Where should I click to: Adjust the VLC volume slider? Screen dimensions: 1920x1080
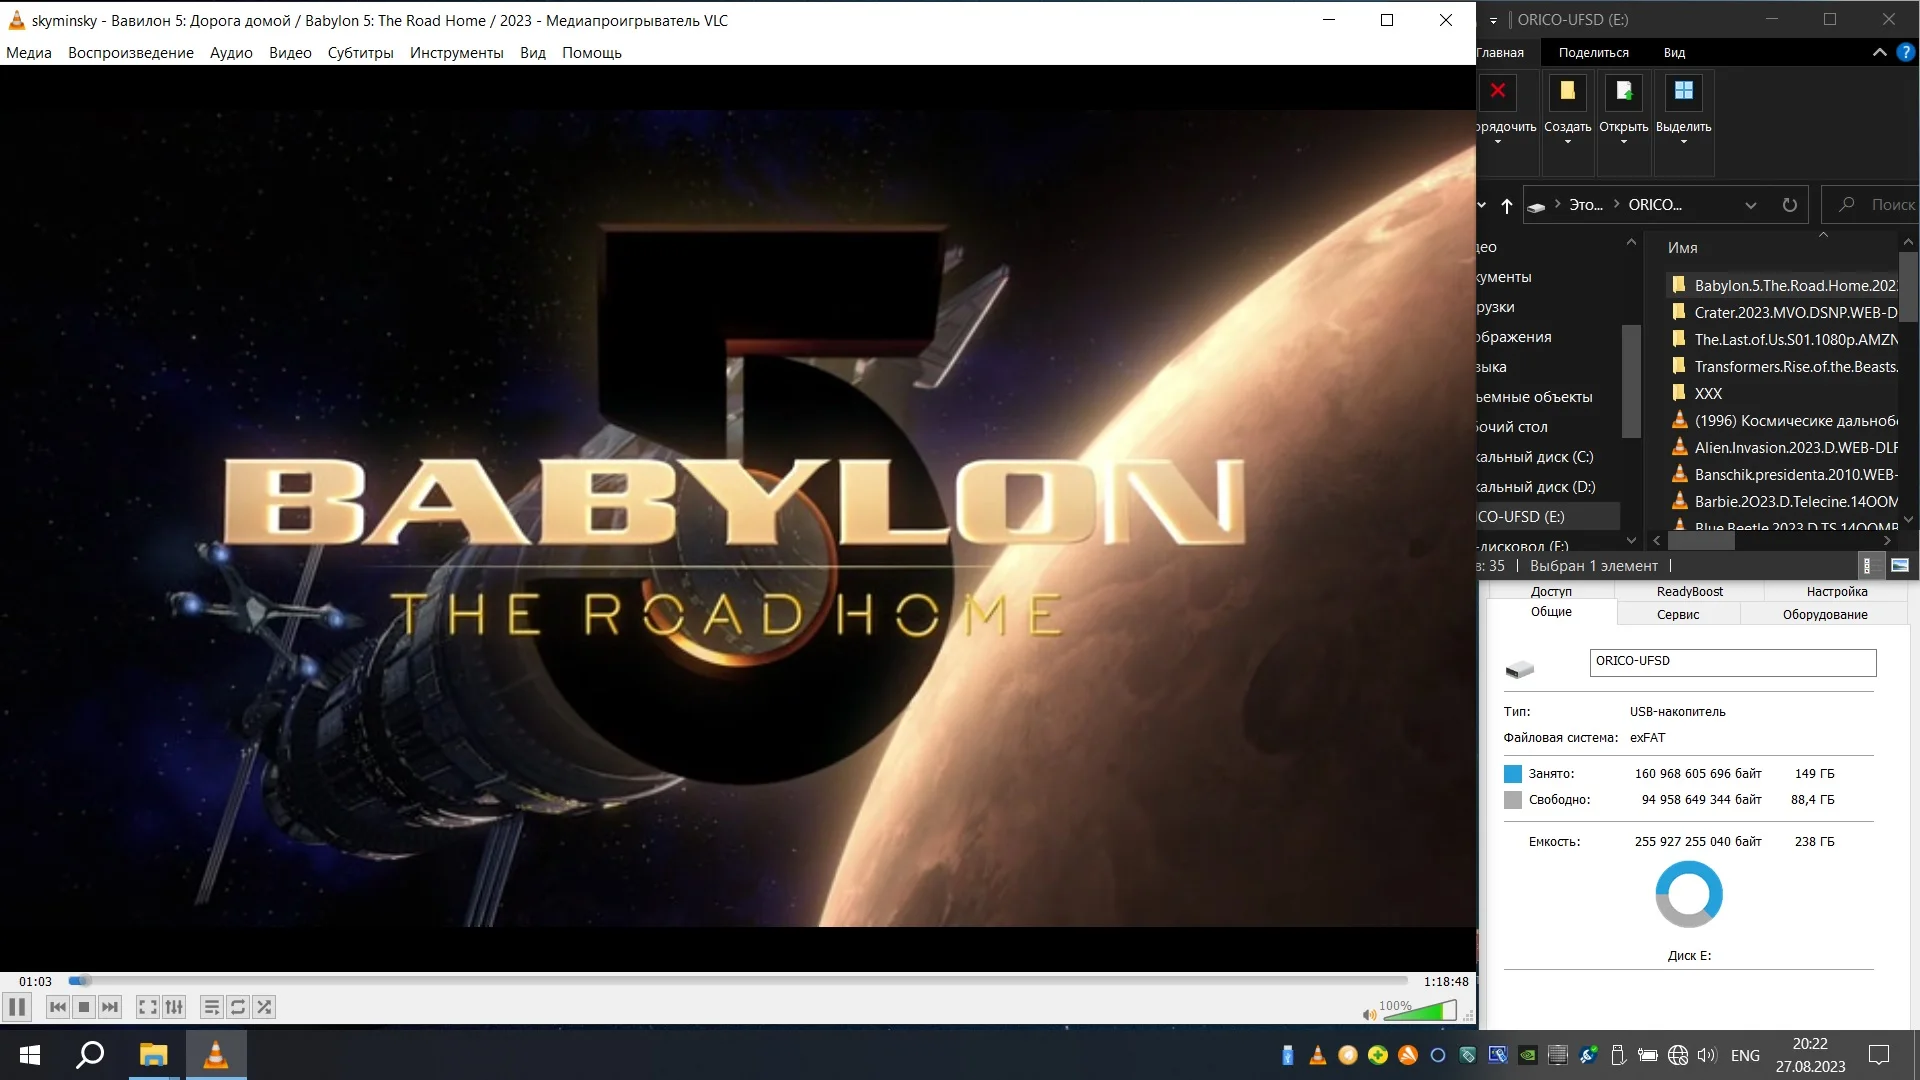[1418, 1012]
